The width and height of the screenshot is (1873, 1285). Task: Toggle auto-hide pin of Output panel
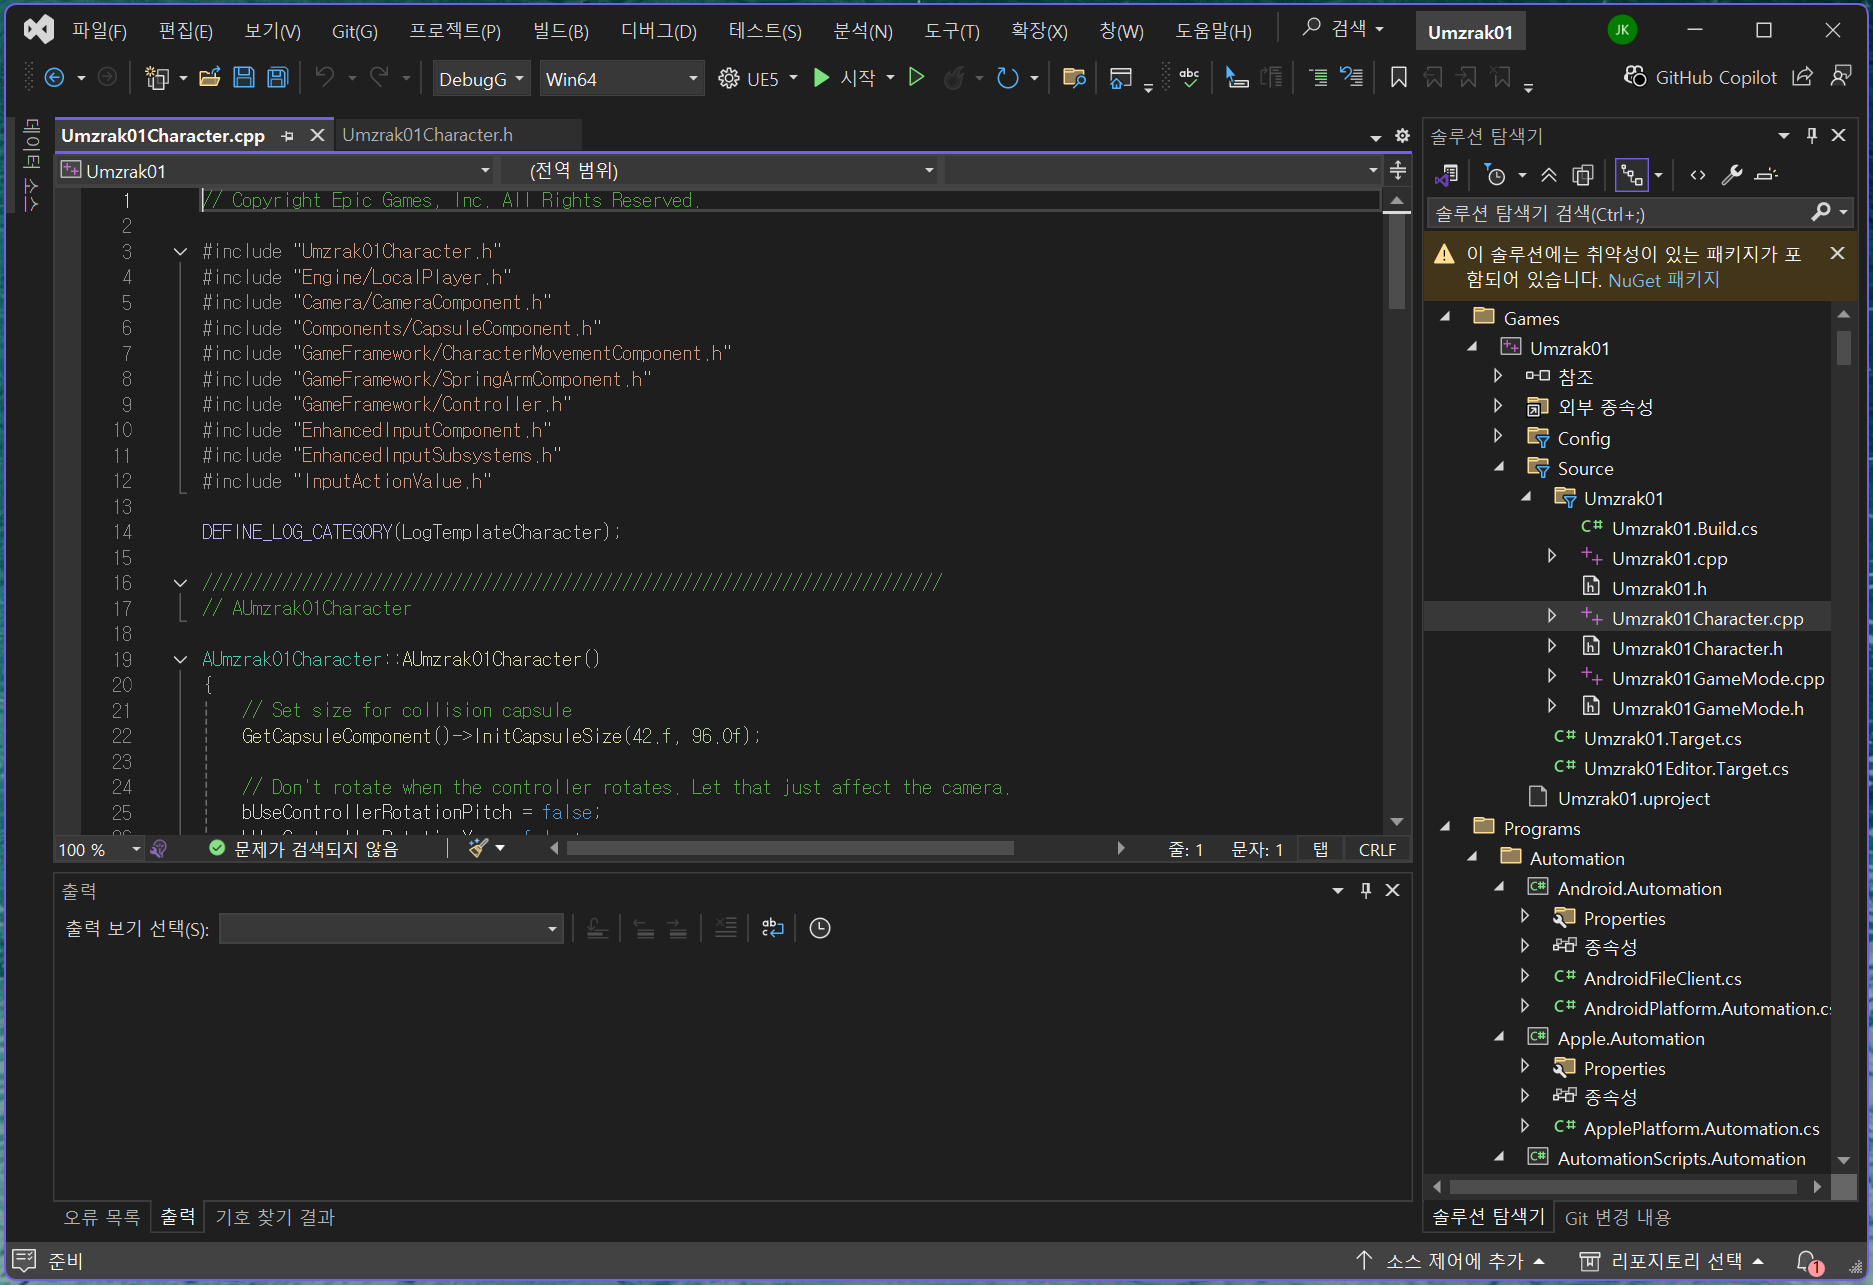tap(1366, 890)
